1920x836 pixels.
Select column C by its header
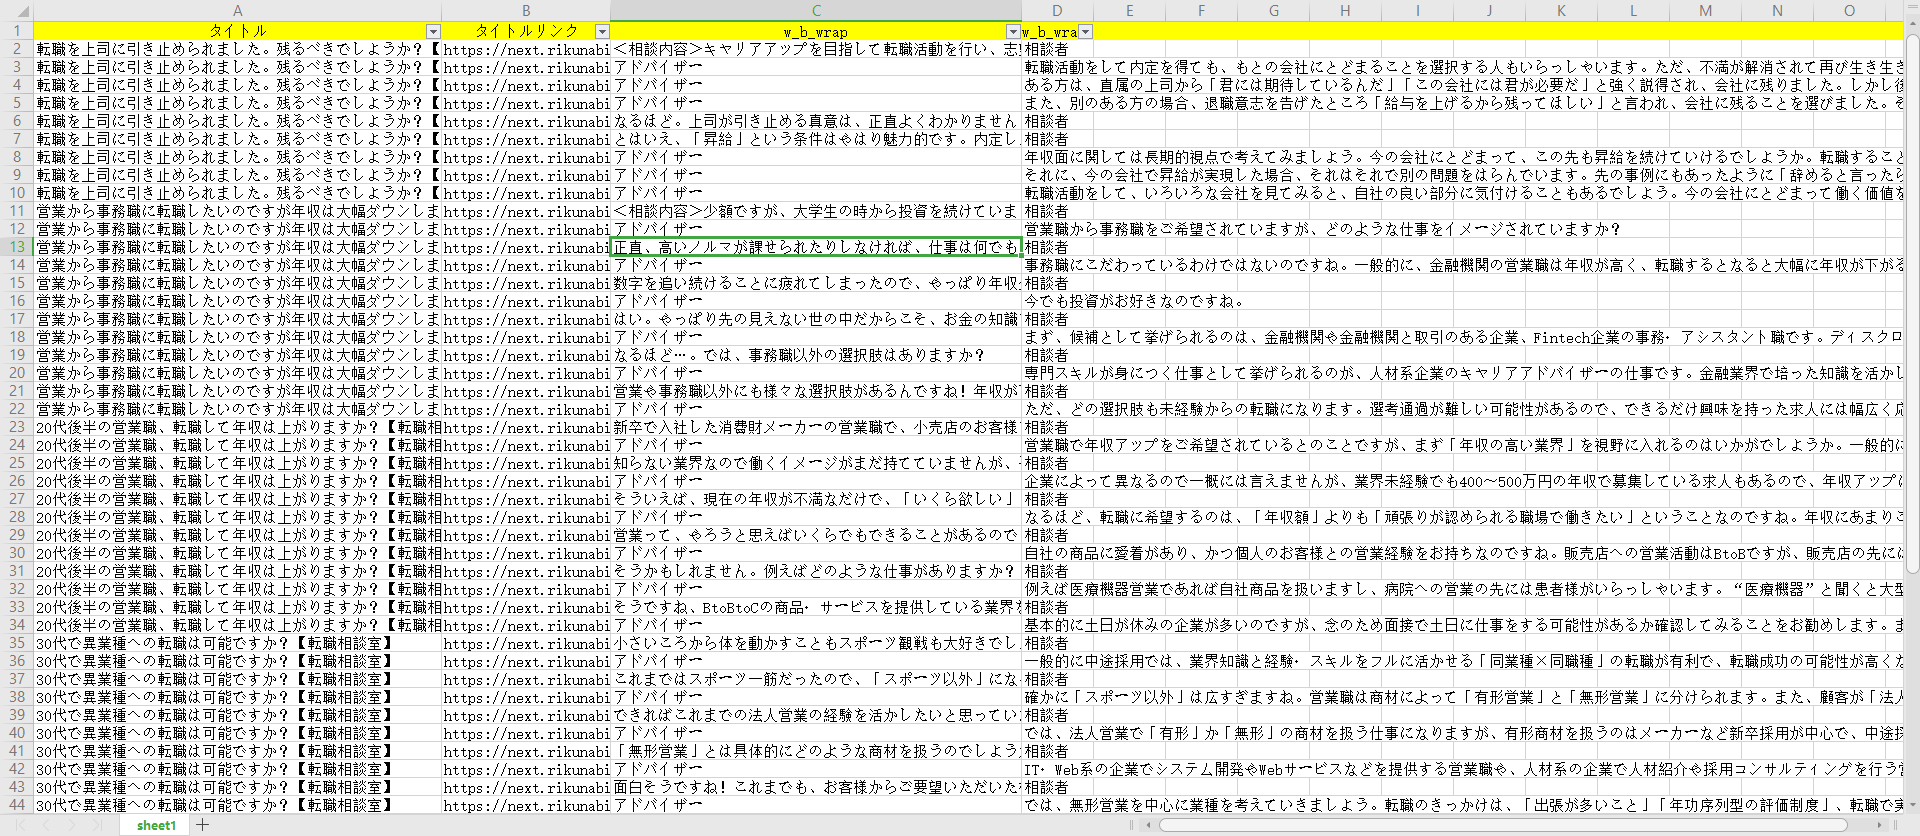(x=815, y=11)
